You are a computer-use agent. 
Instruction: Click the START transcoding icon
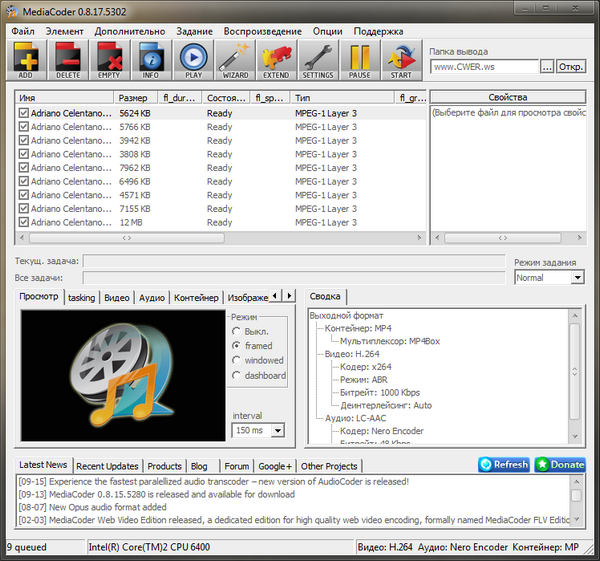(x=400, y=61)
